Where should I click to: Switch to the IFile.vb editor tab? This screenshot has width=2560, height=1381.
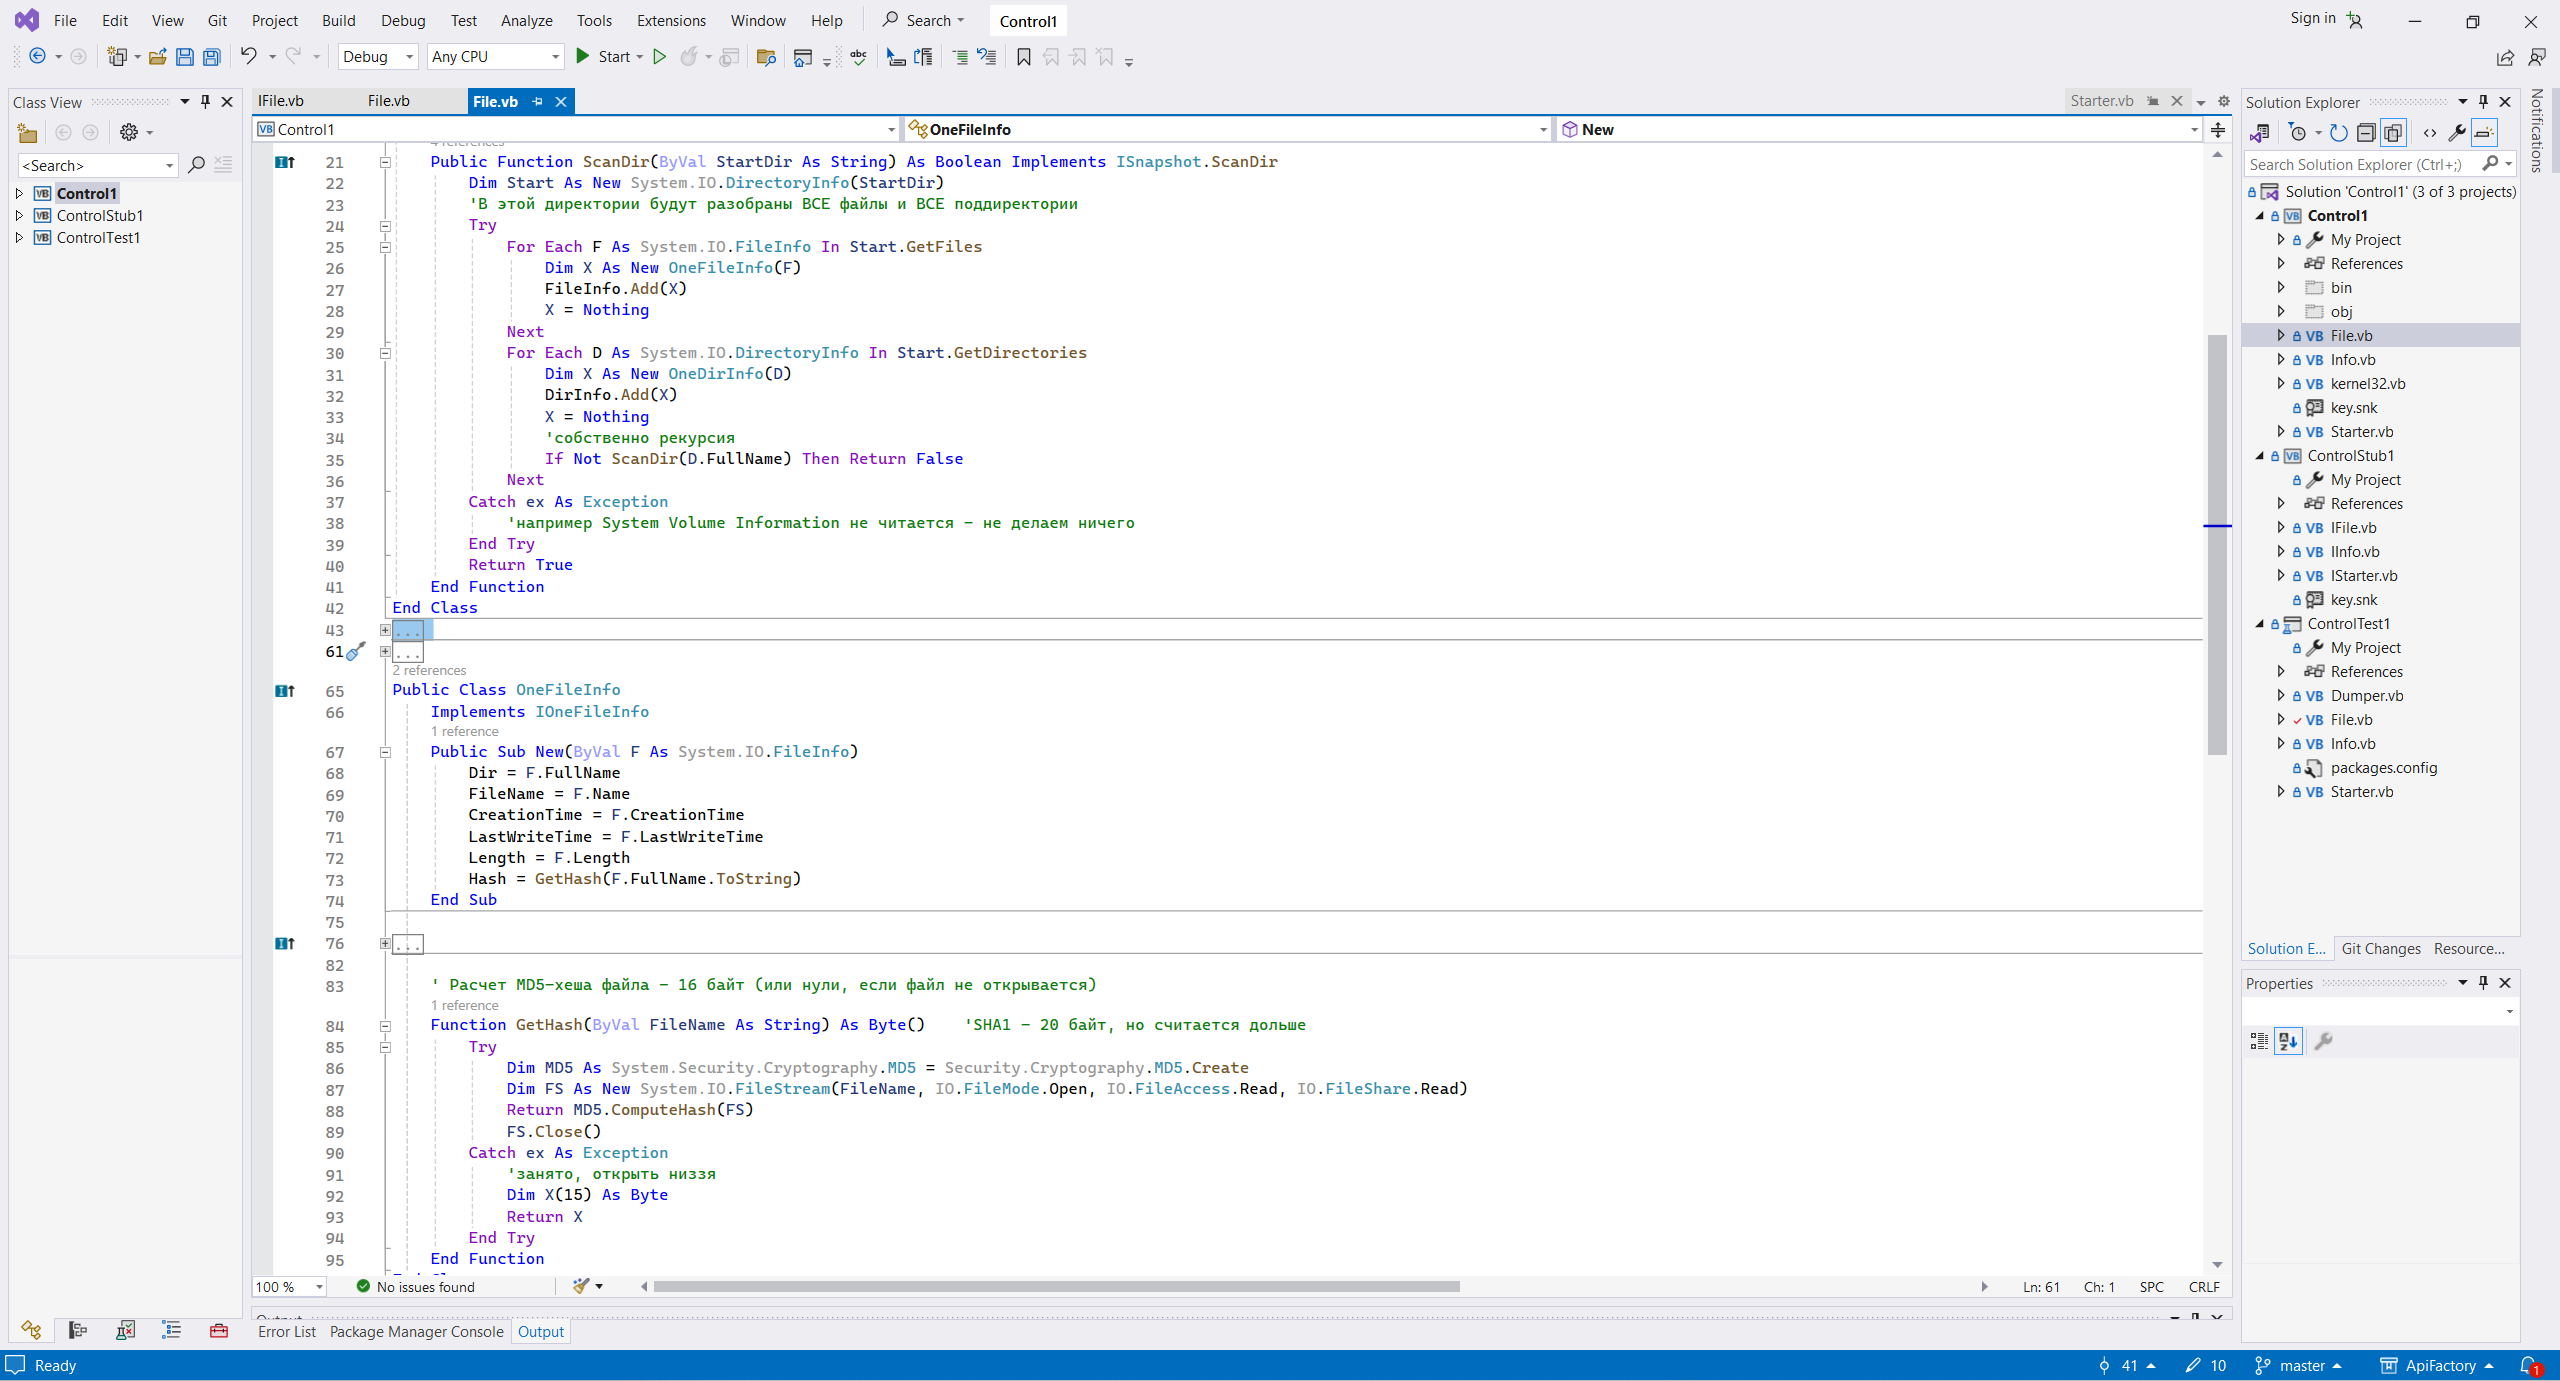[281, 101]
